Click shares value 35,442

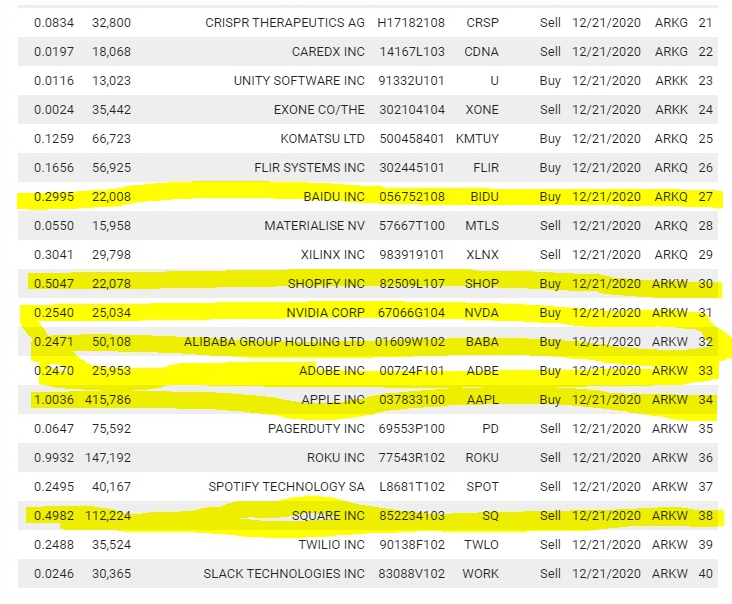[111, 109]
